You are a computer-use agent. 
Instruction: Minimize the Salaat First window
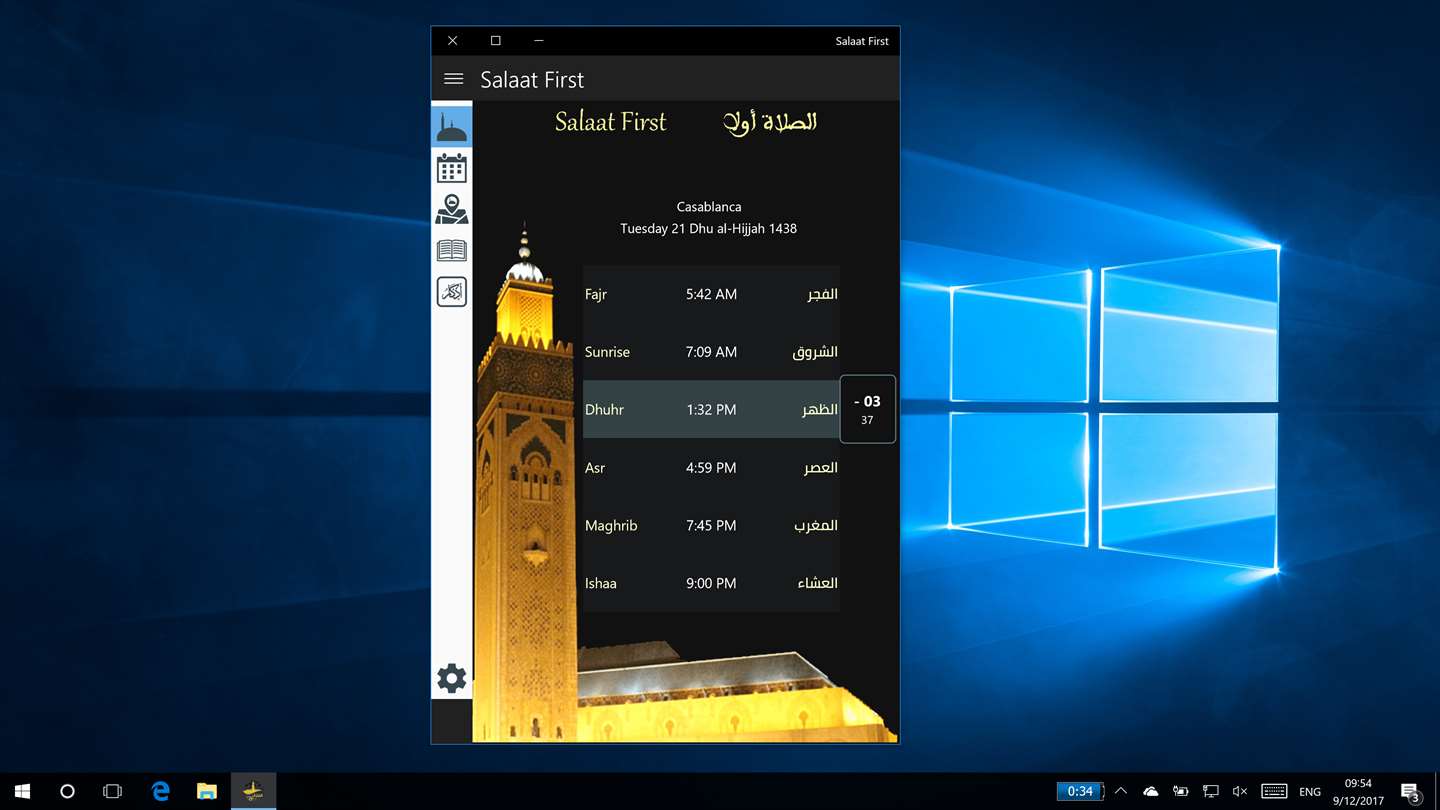click(539, 41)
